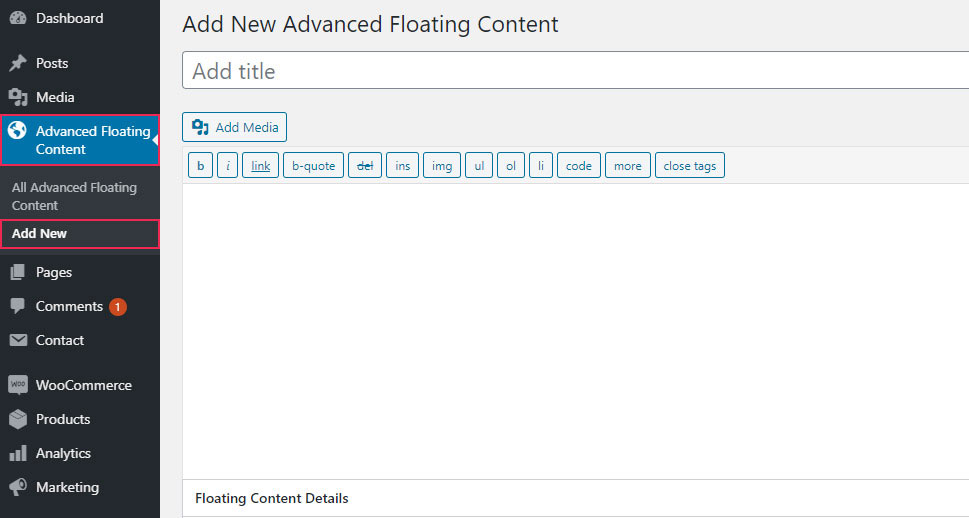Insert bold tag with b button
The image size is (969, 518).
pos(200,166)
